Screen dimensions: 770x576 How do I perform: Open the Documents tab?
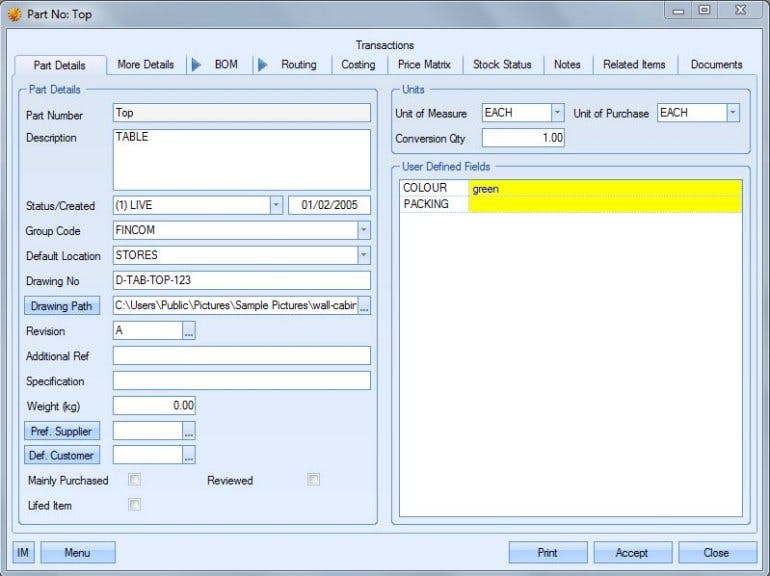(x=716, y=65)
